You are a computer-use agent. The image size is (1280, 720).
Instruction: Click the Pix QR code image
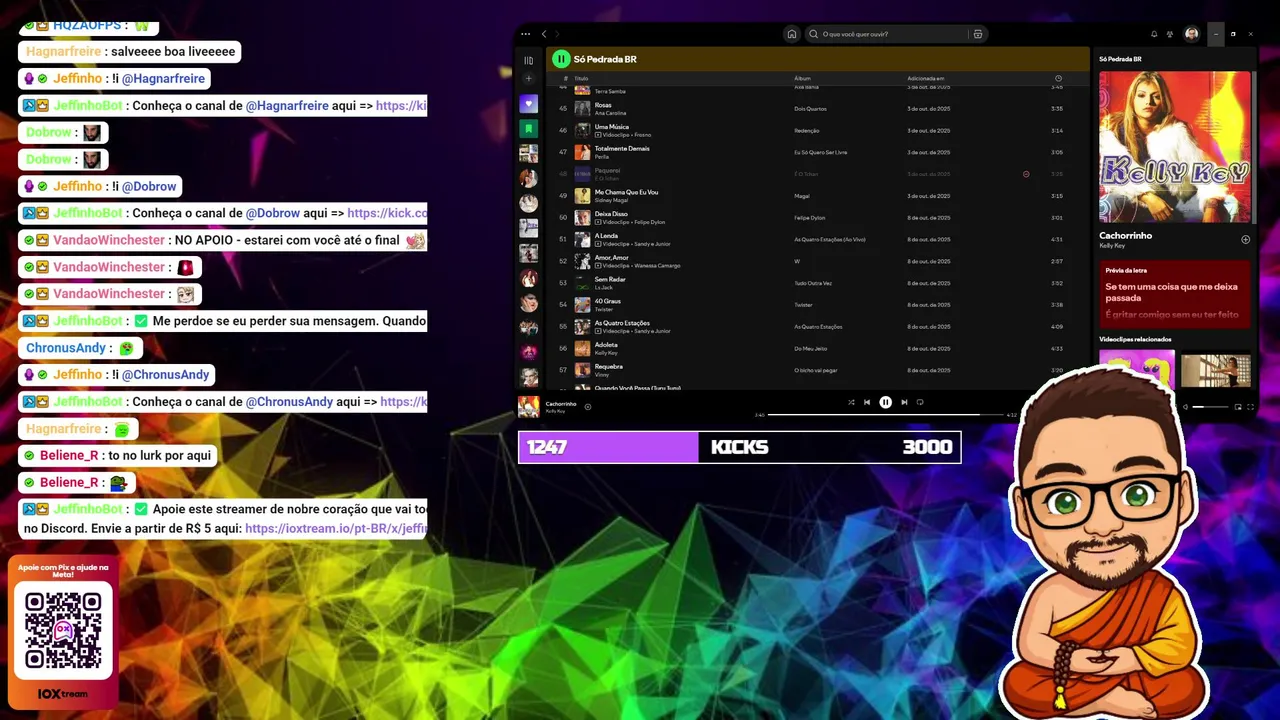click(x=63, y=630)
